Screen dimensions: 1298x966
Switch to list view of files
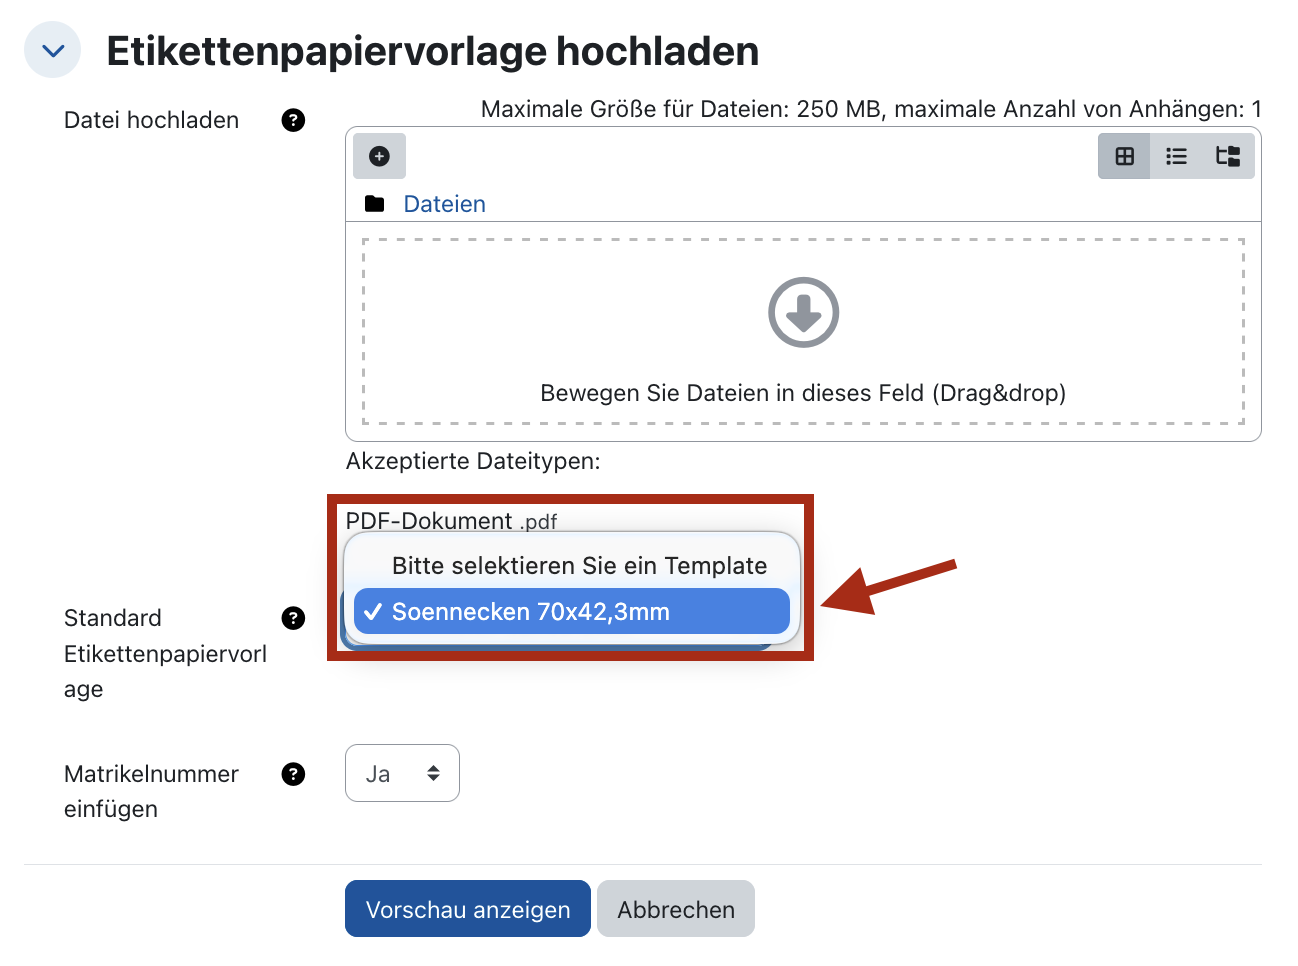[x=1176, y=156]
